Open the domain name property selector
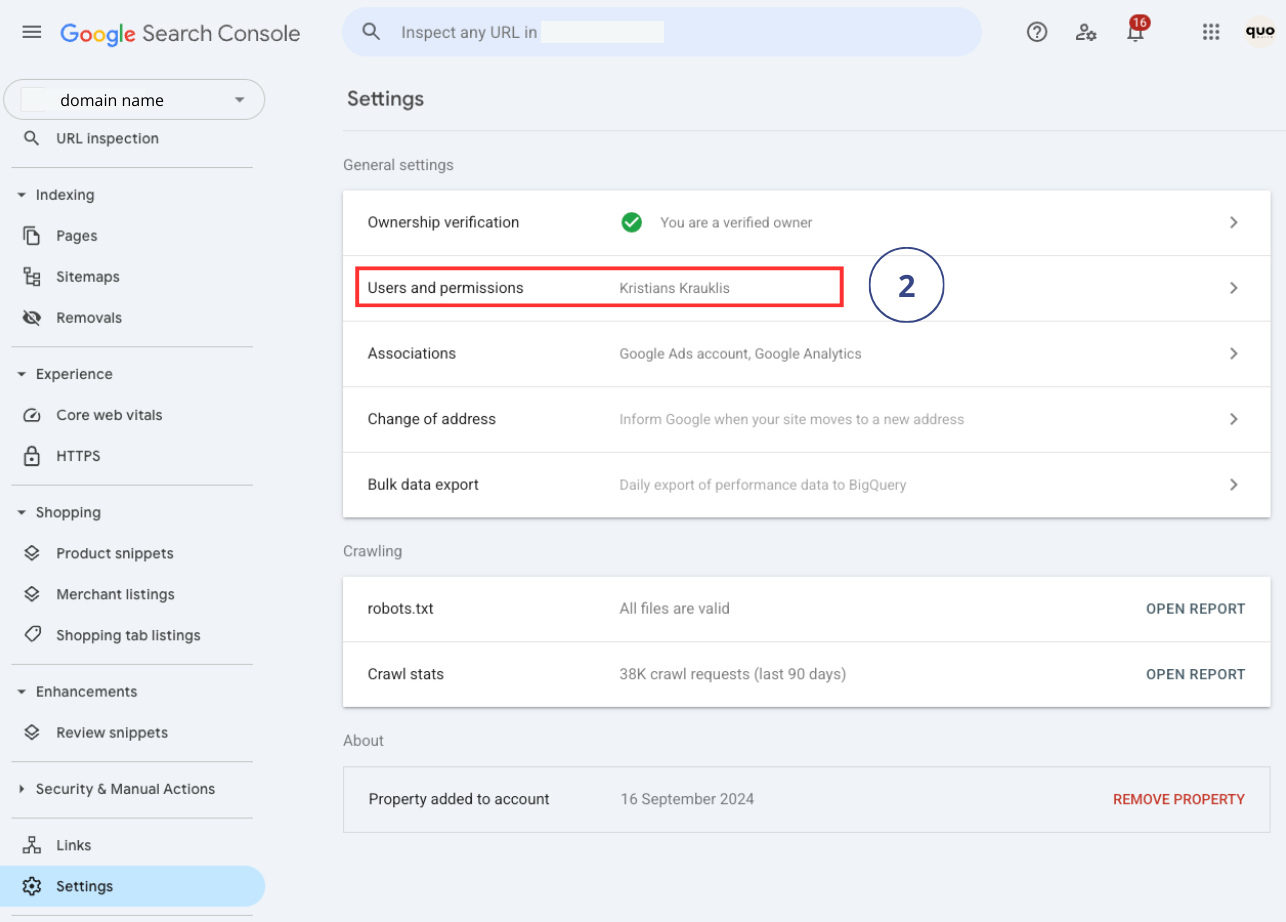Viewport: 1286px width, 922px height. [x=134, y=99]
